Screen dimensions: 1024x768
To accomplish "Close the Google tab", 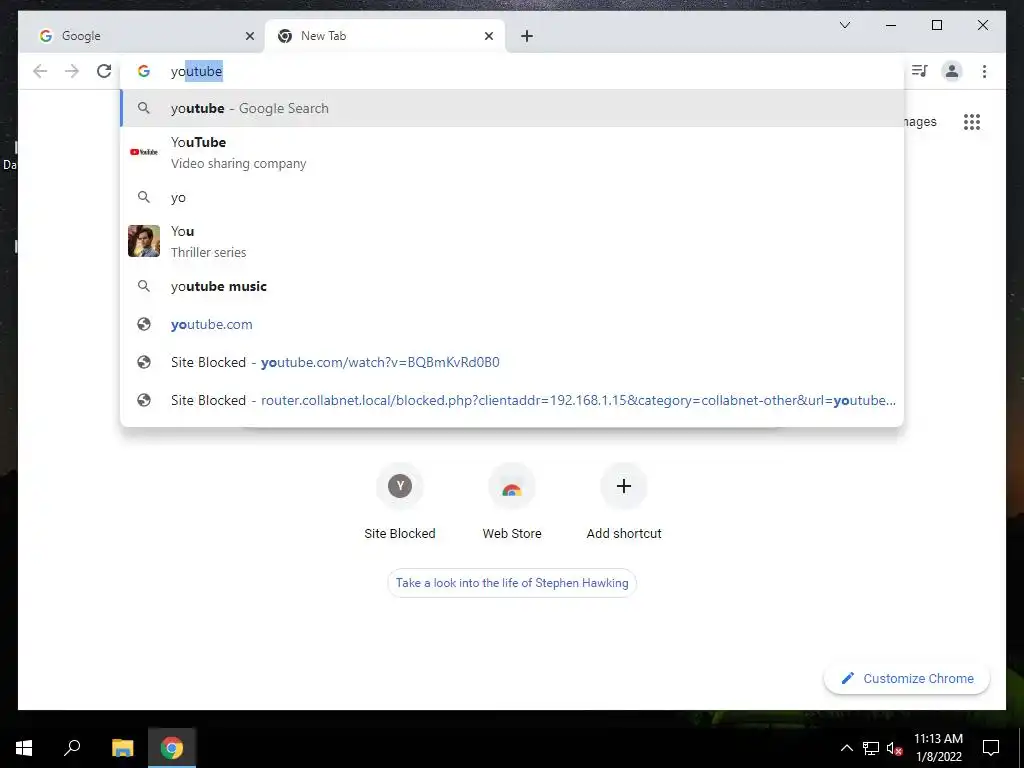I will coord(249,36).
